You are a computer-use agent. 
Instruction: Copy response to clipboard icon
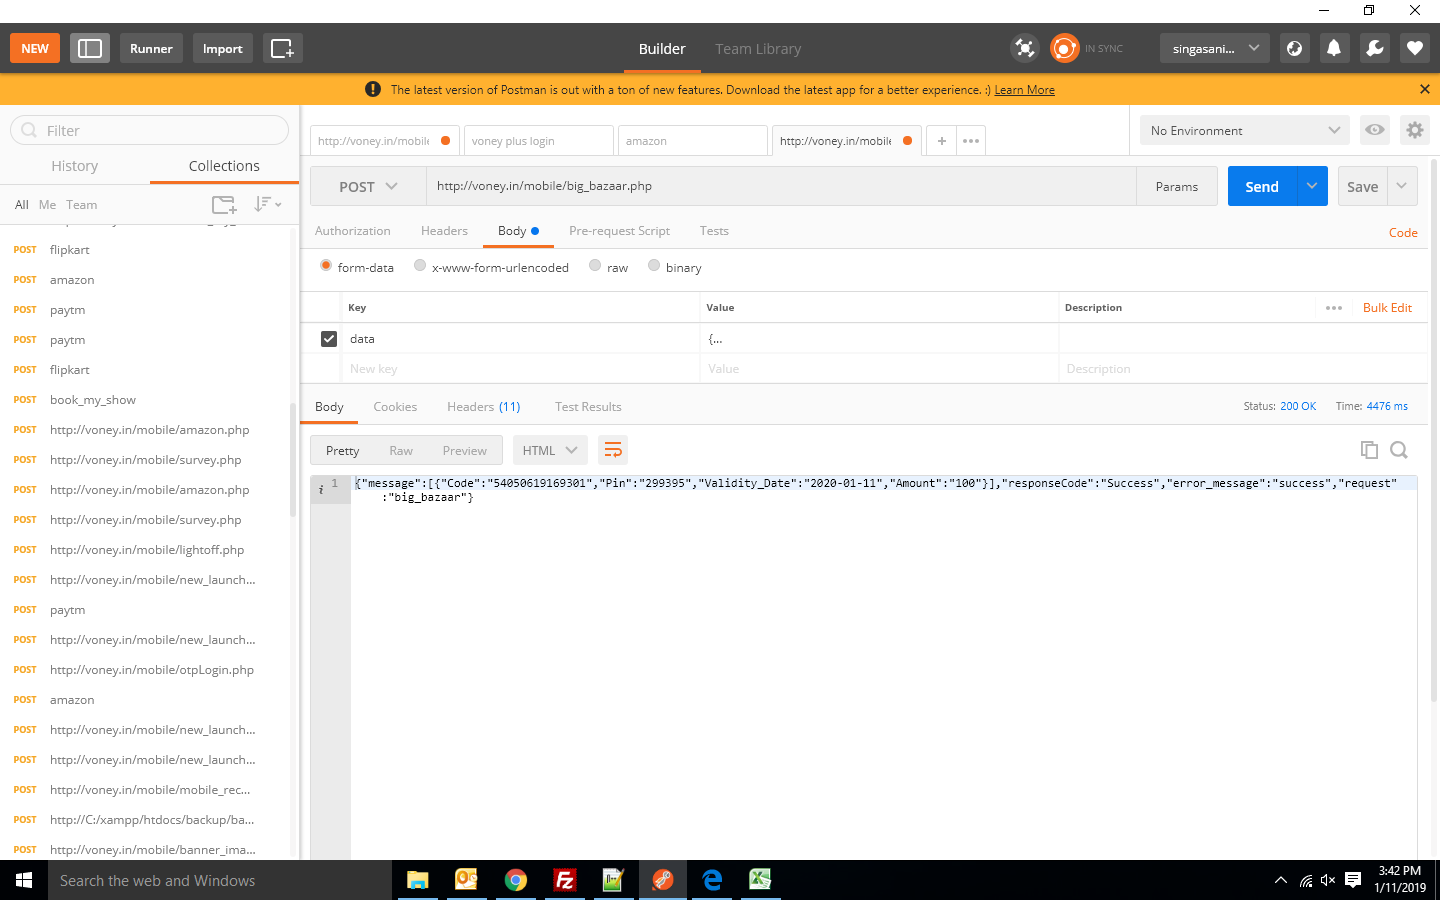(x=1369, y=450)
